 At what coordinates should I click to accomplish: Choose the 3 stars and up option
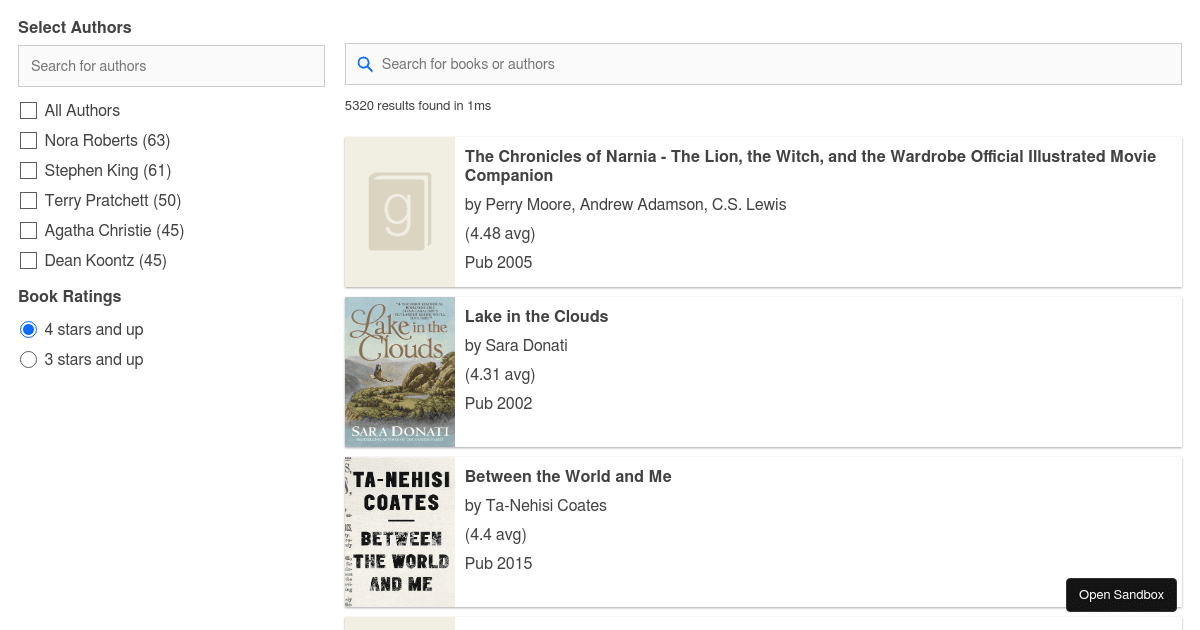[x=29, y=359]
